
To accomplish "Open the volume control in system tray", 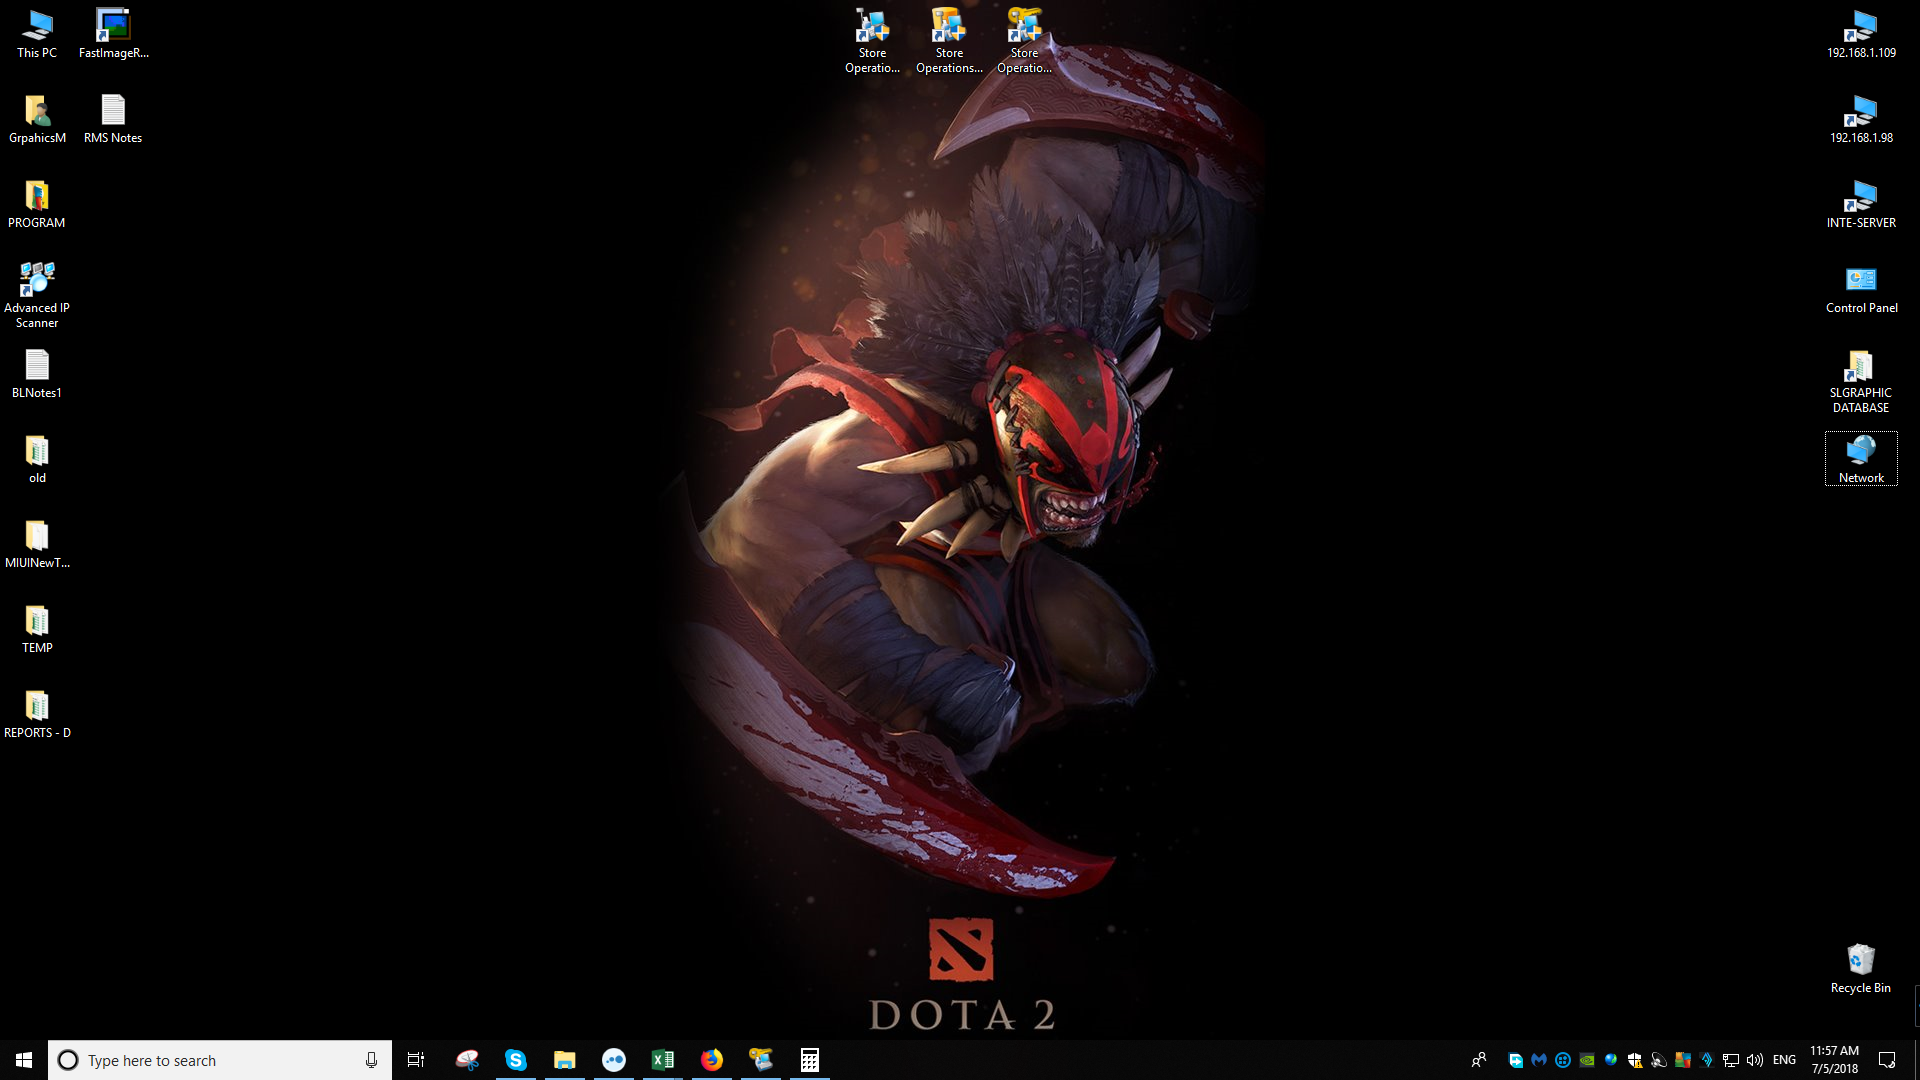I will pyautogui.click(x=1755, y=1060).
